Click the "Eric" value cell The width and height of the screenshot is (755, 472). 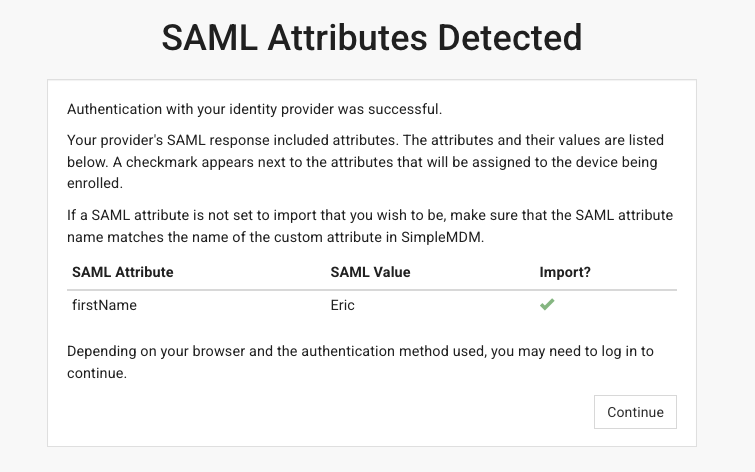[x=342, y=305]
